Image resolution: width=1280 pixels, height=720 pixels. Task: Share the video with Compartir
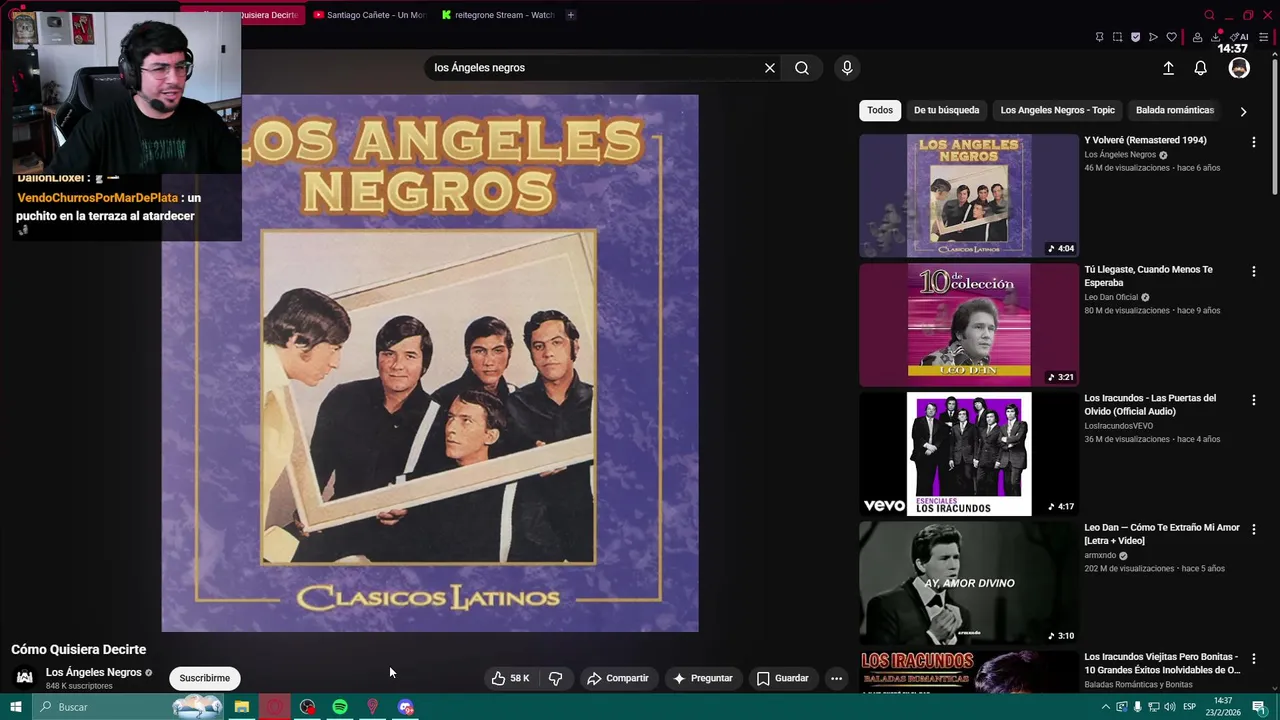(618, 678)
